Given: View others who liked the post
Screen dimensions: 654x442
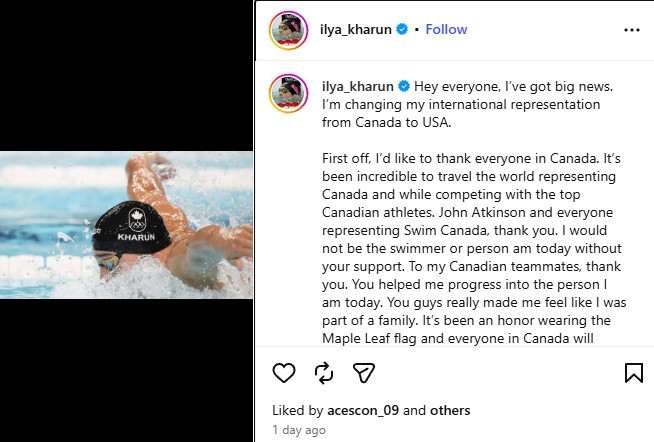Looking at the screenshot, I should 452,410.
